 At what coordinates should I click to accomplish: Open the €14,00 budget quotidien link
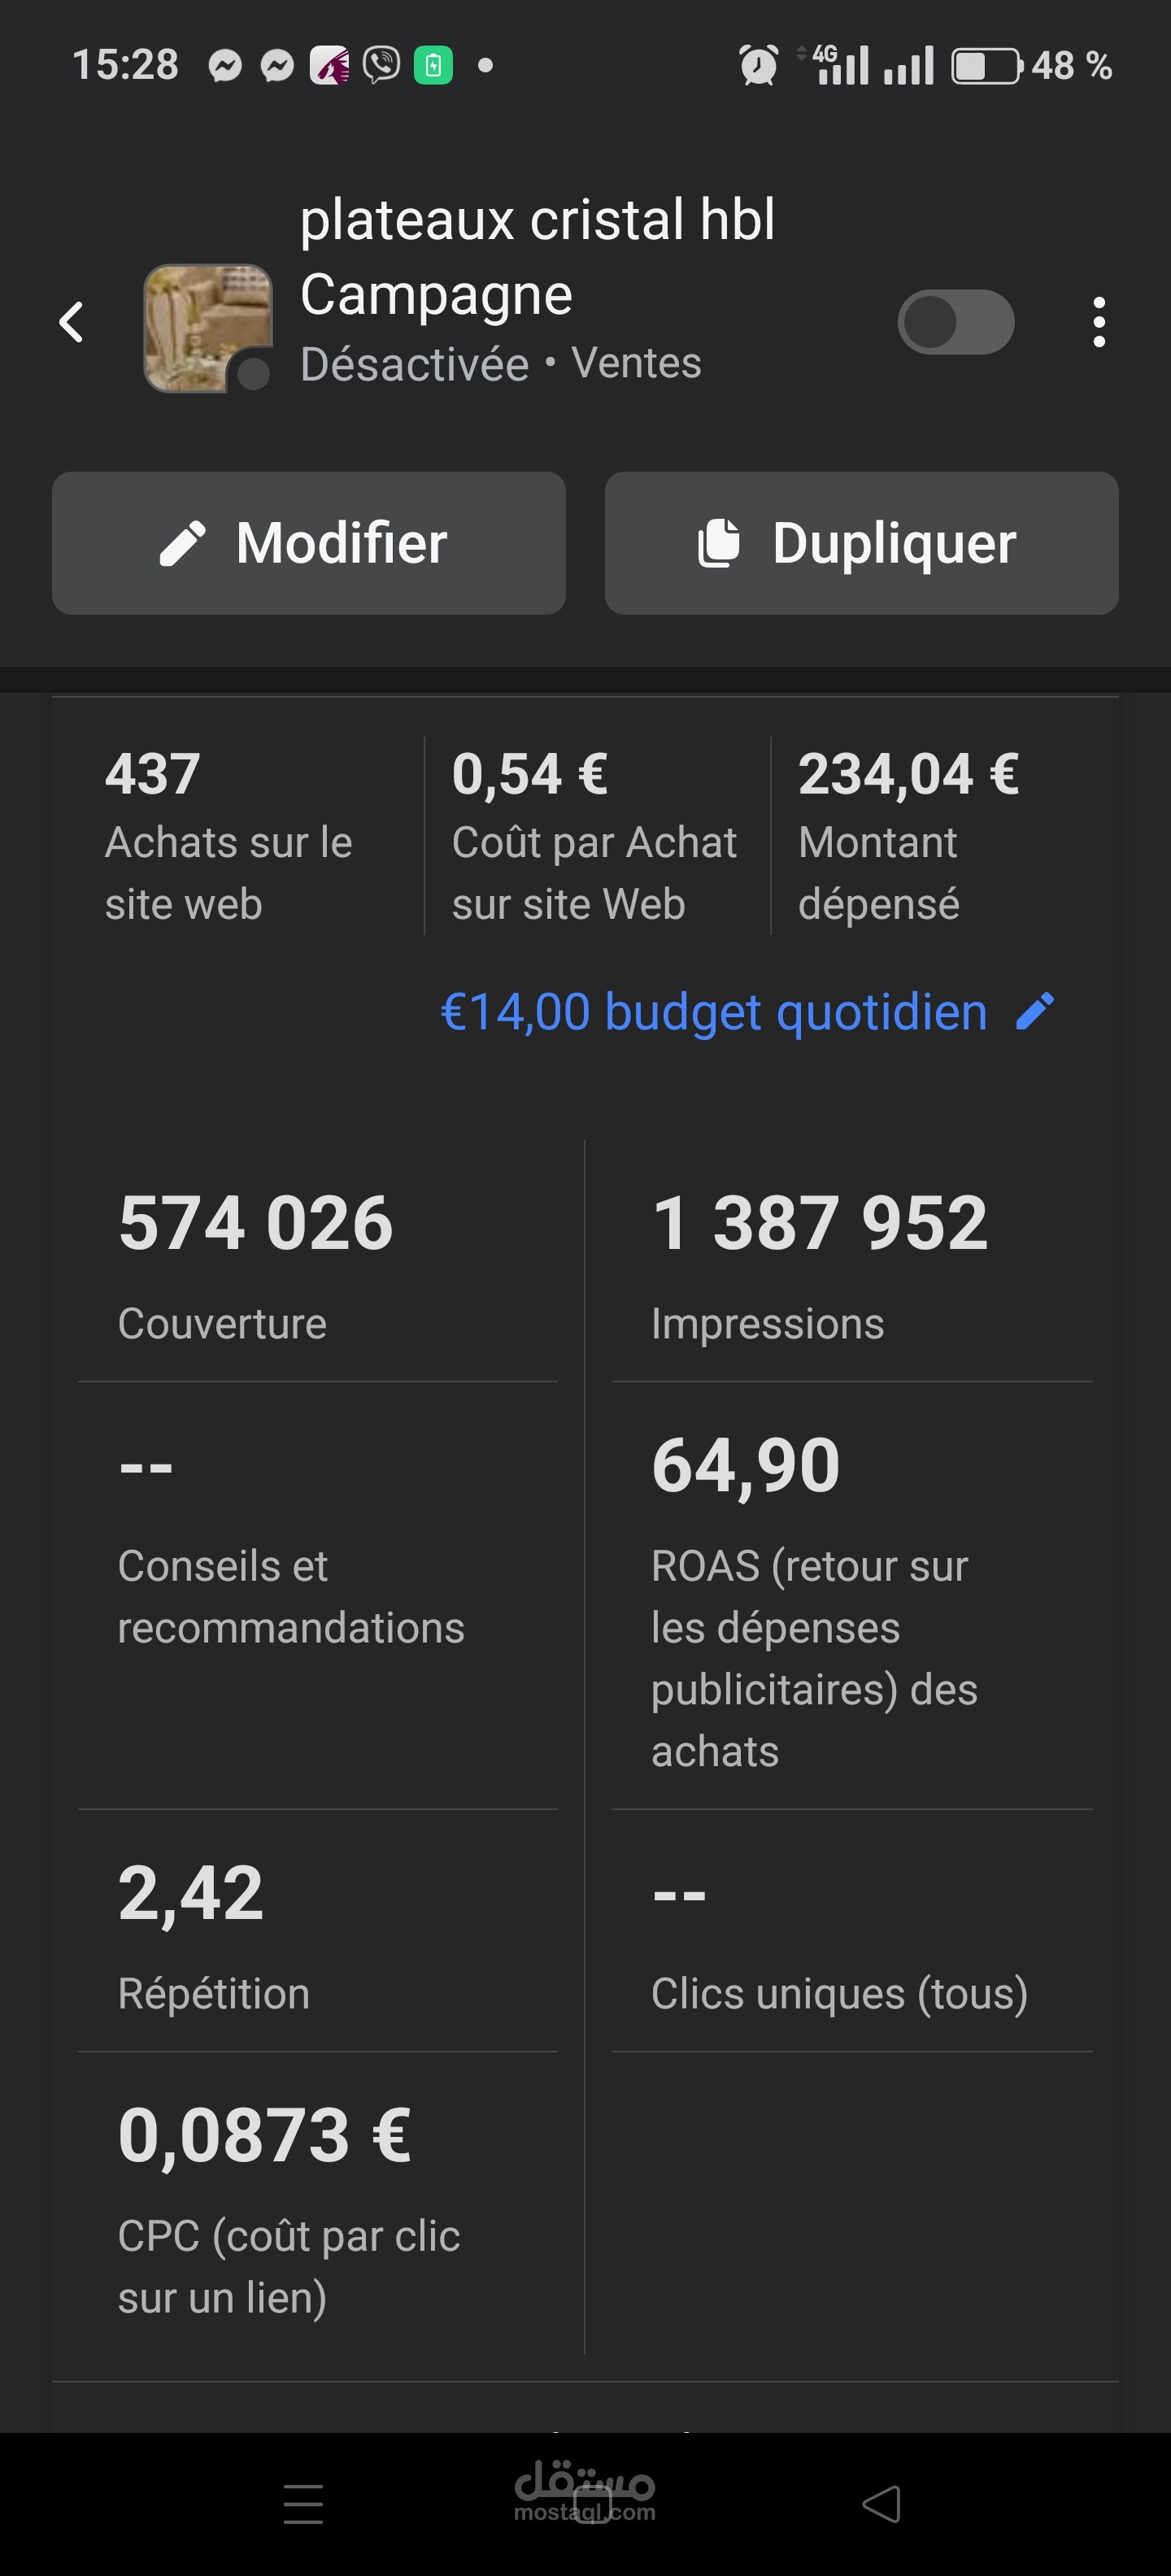point(714,1011)
